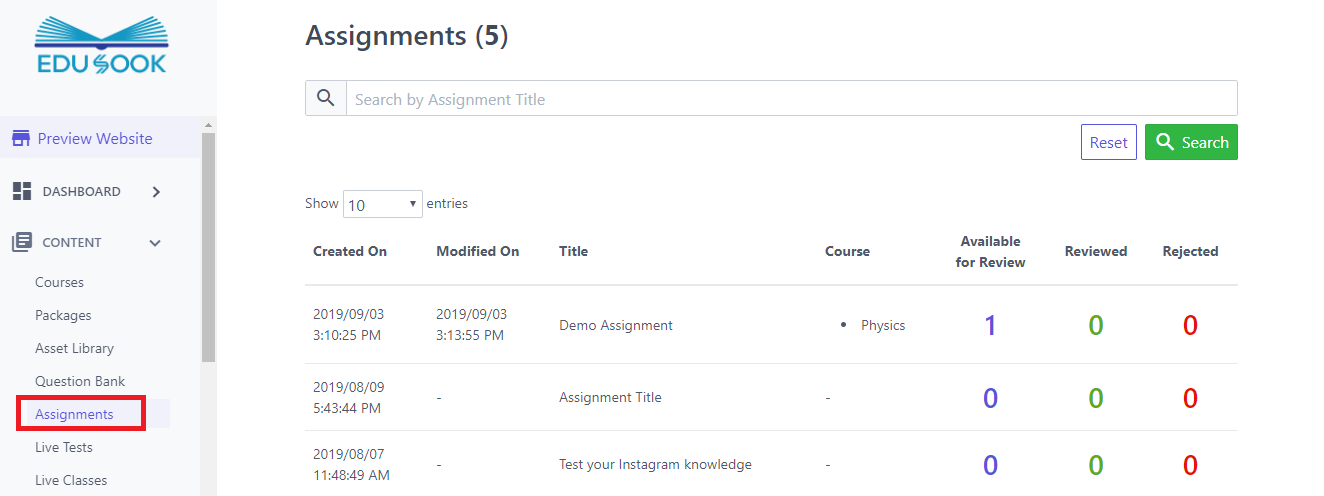Click the Dashboard grid icon

coord(21,191)
